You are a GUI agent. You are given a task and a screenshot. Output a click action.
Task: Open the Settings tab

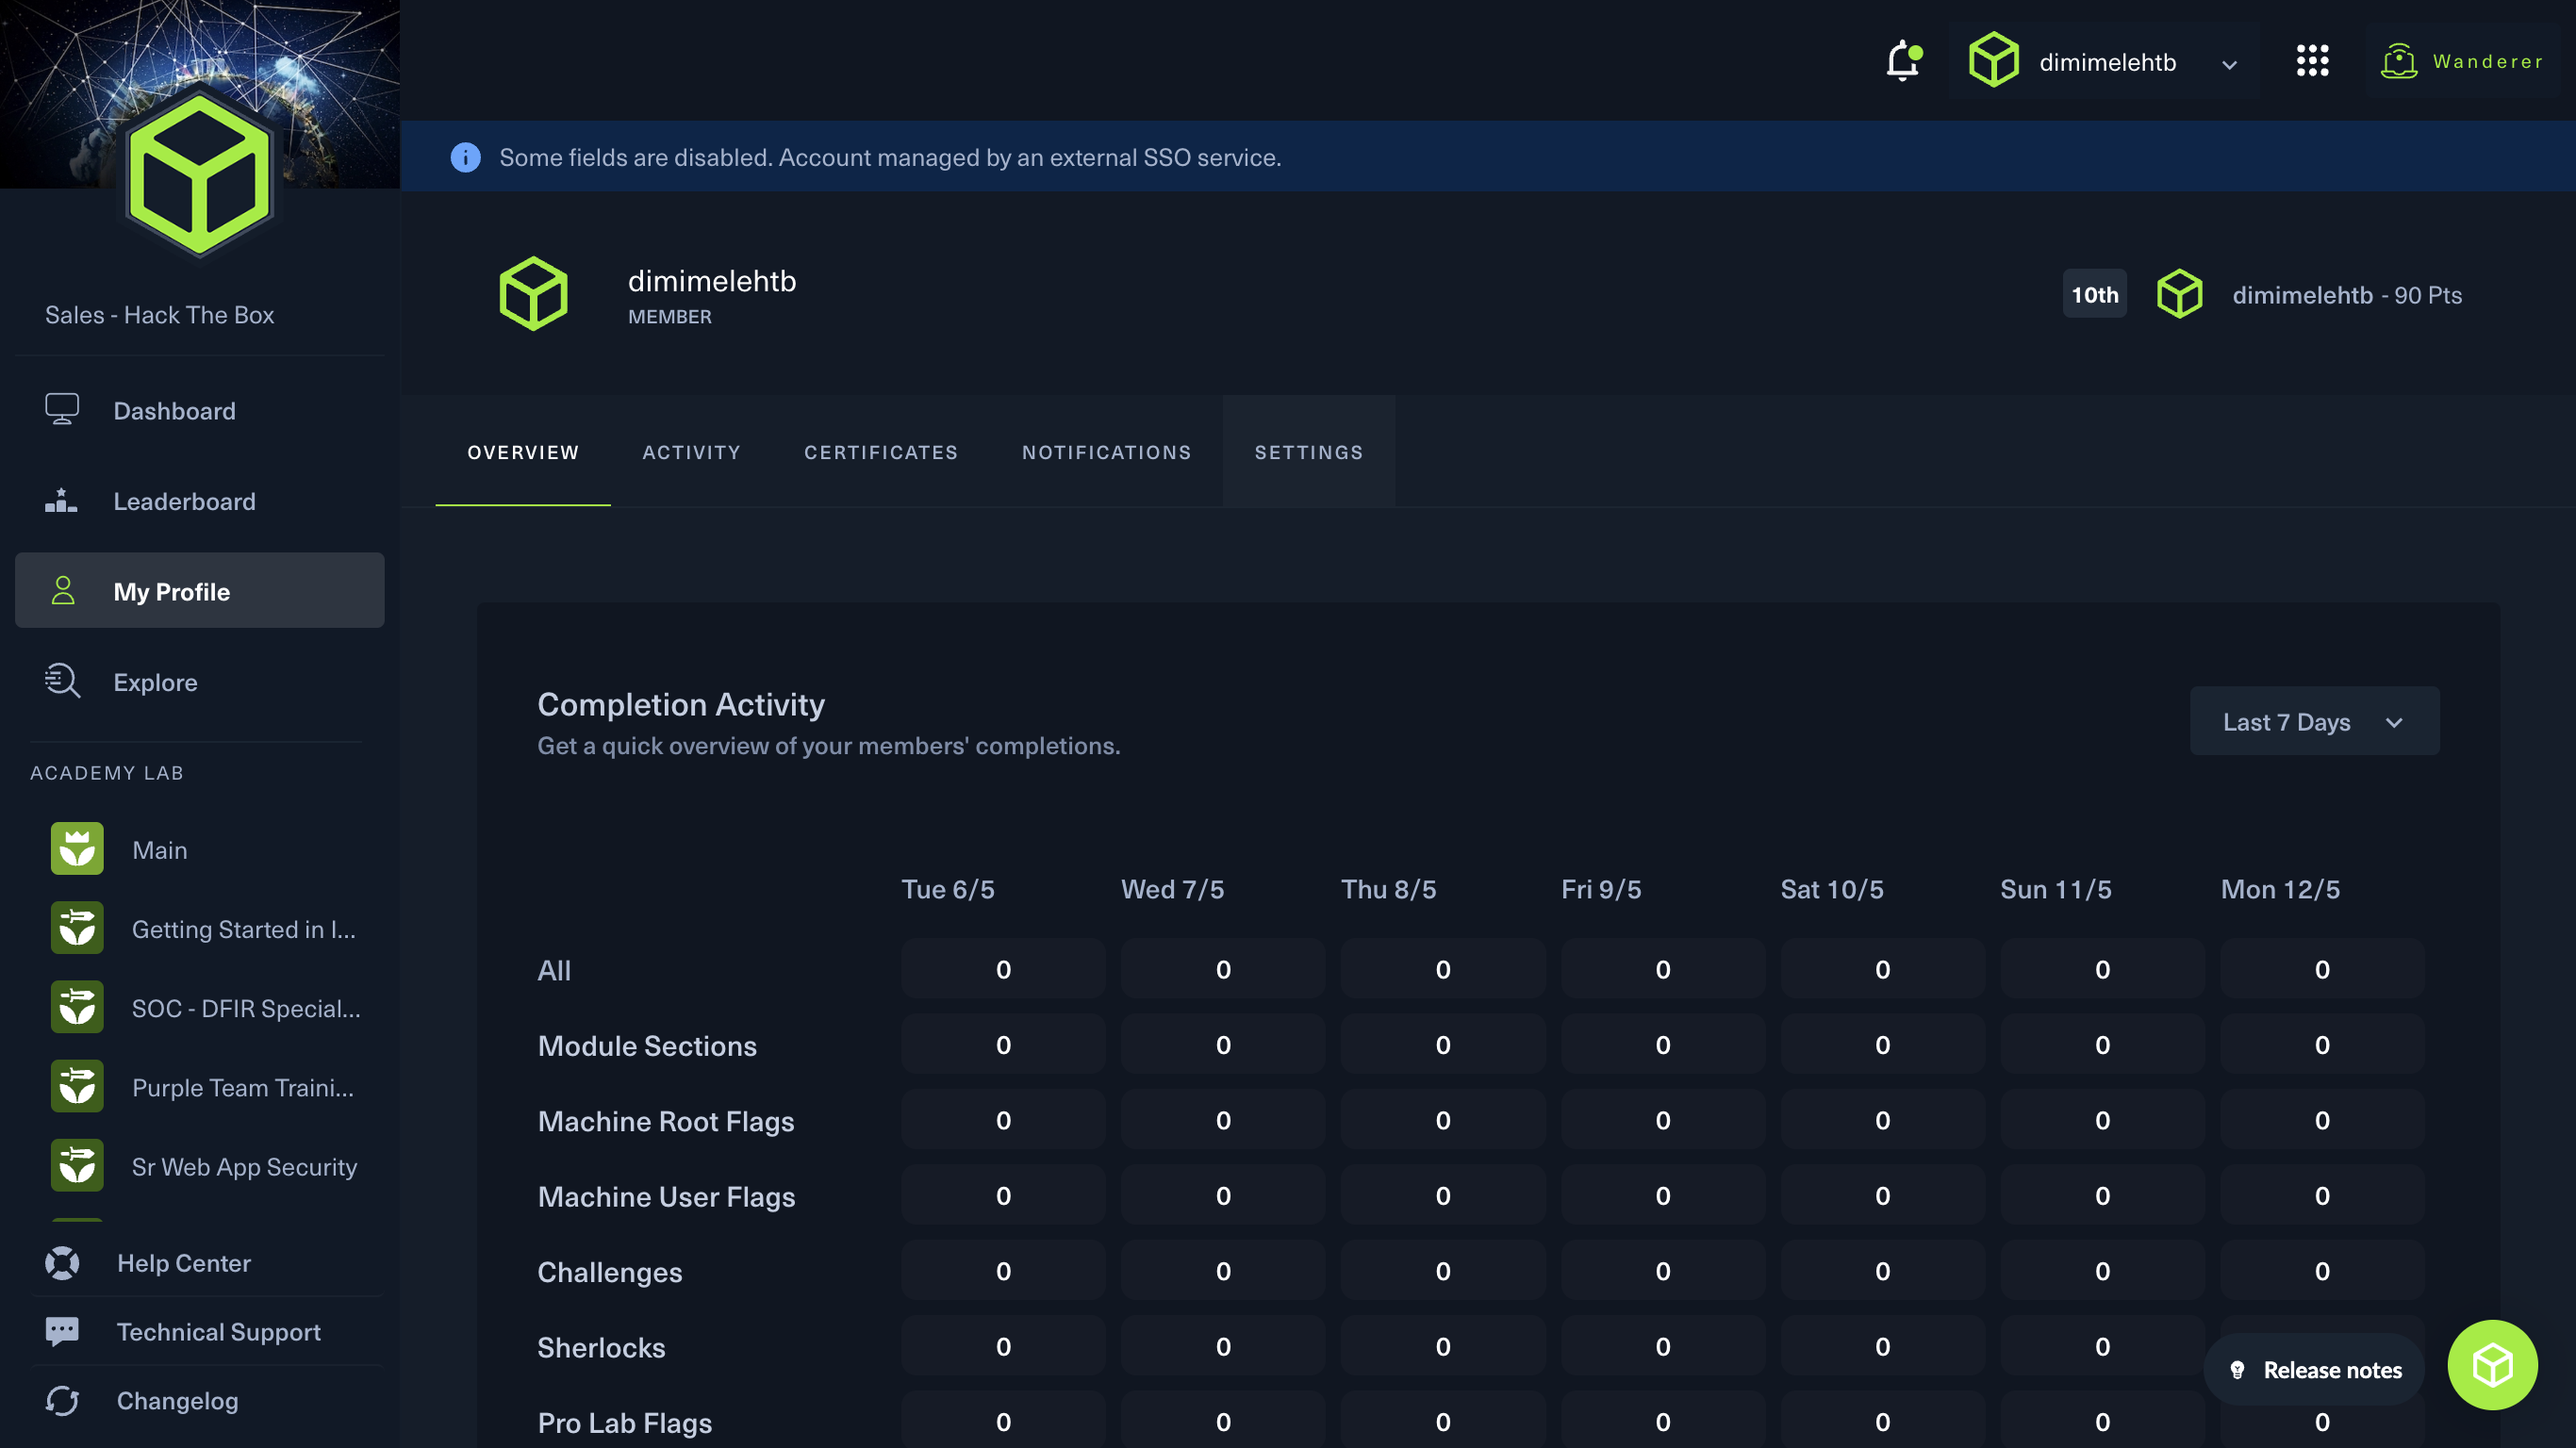click(x=1309, y=452)
